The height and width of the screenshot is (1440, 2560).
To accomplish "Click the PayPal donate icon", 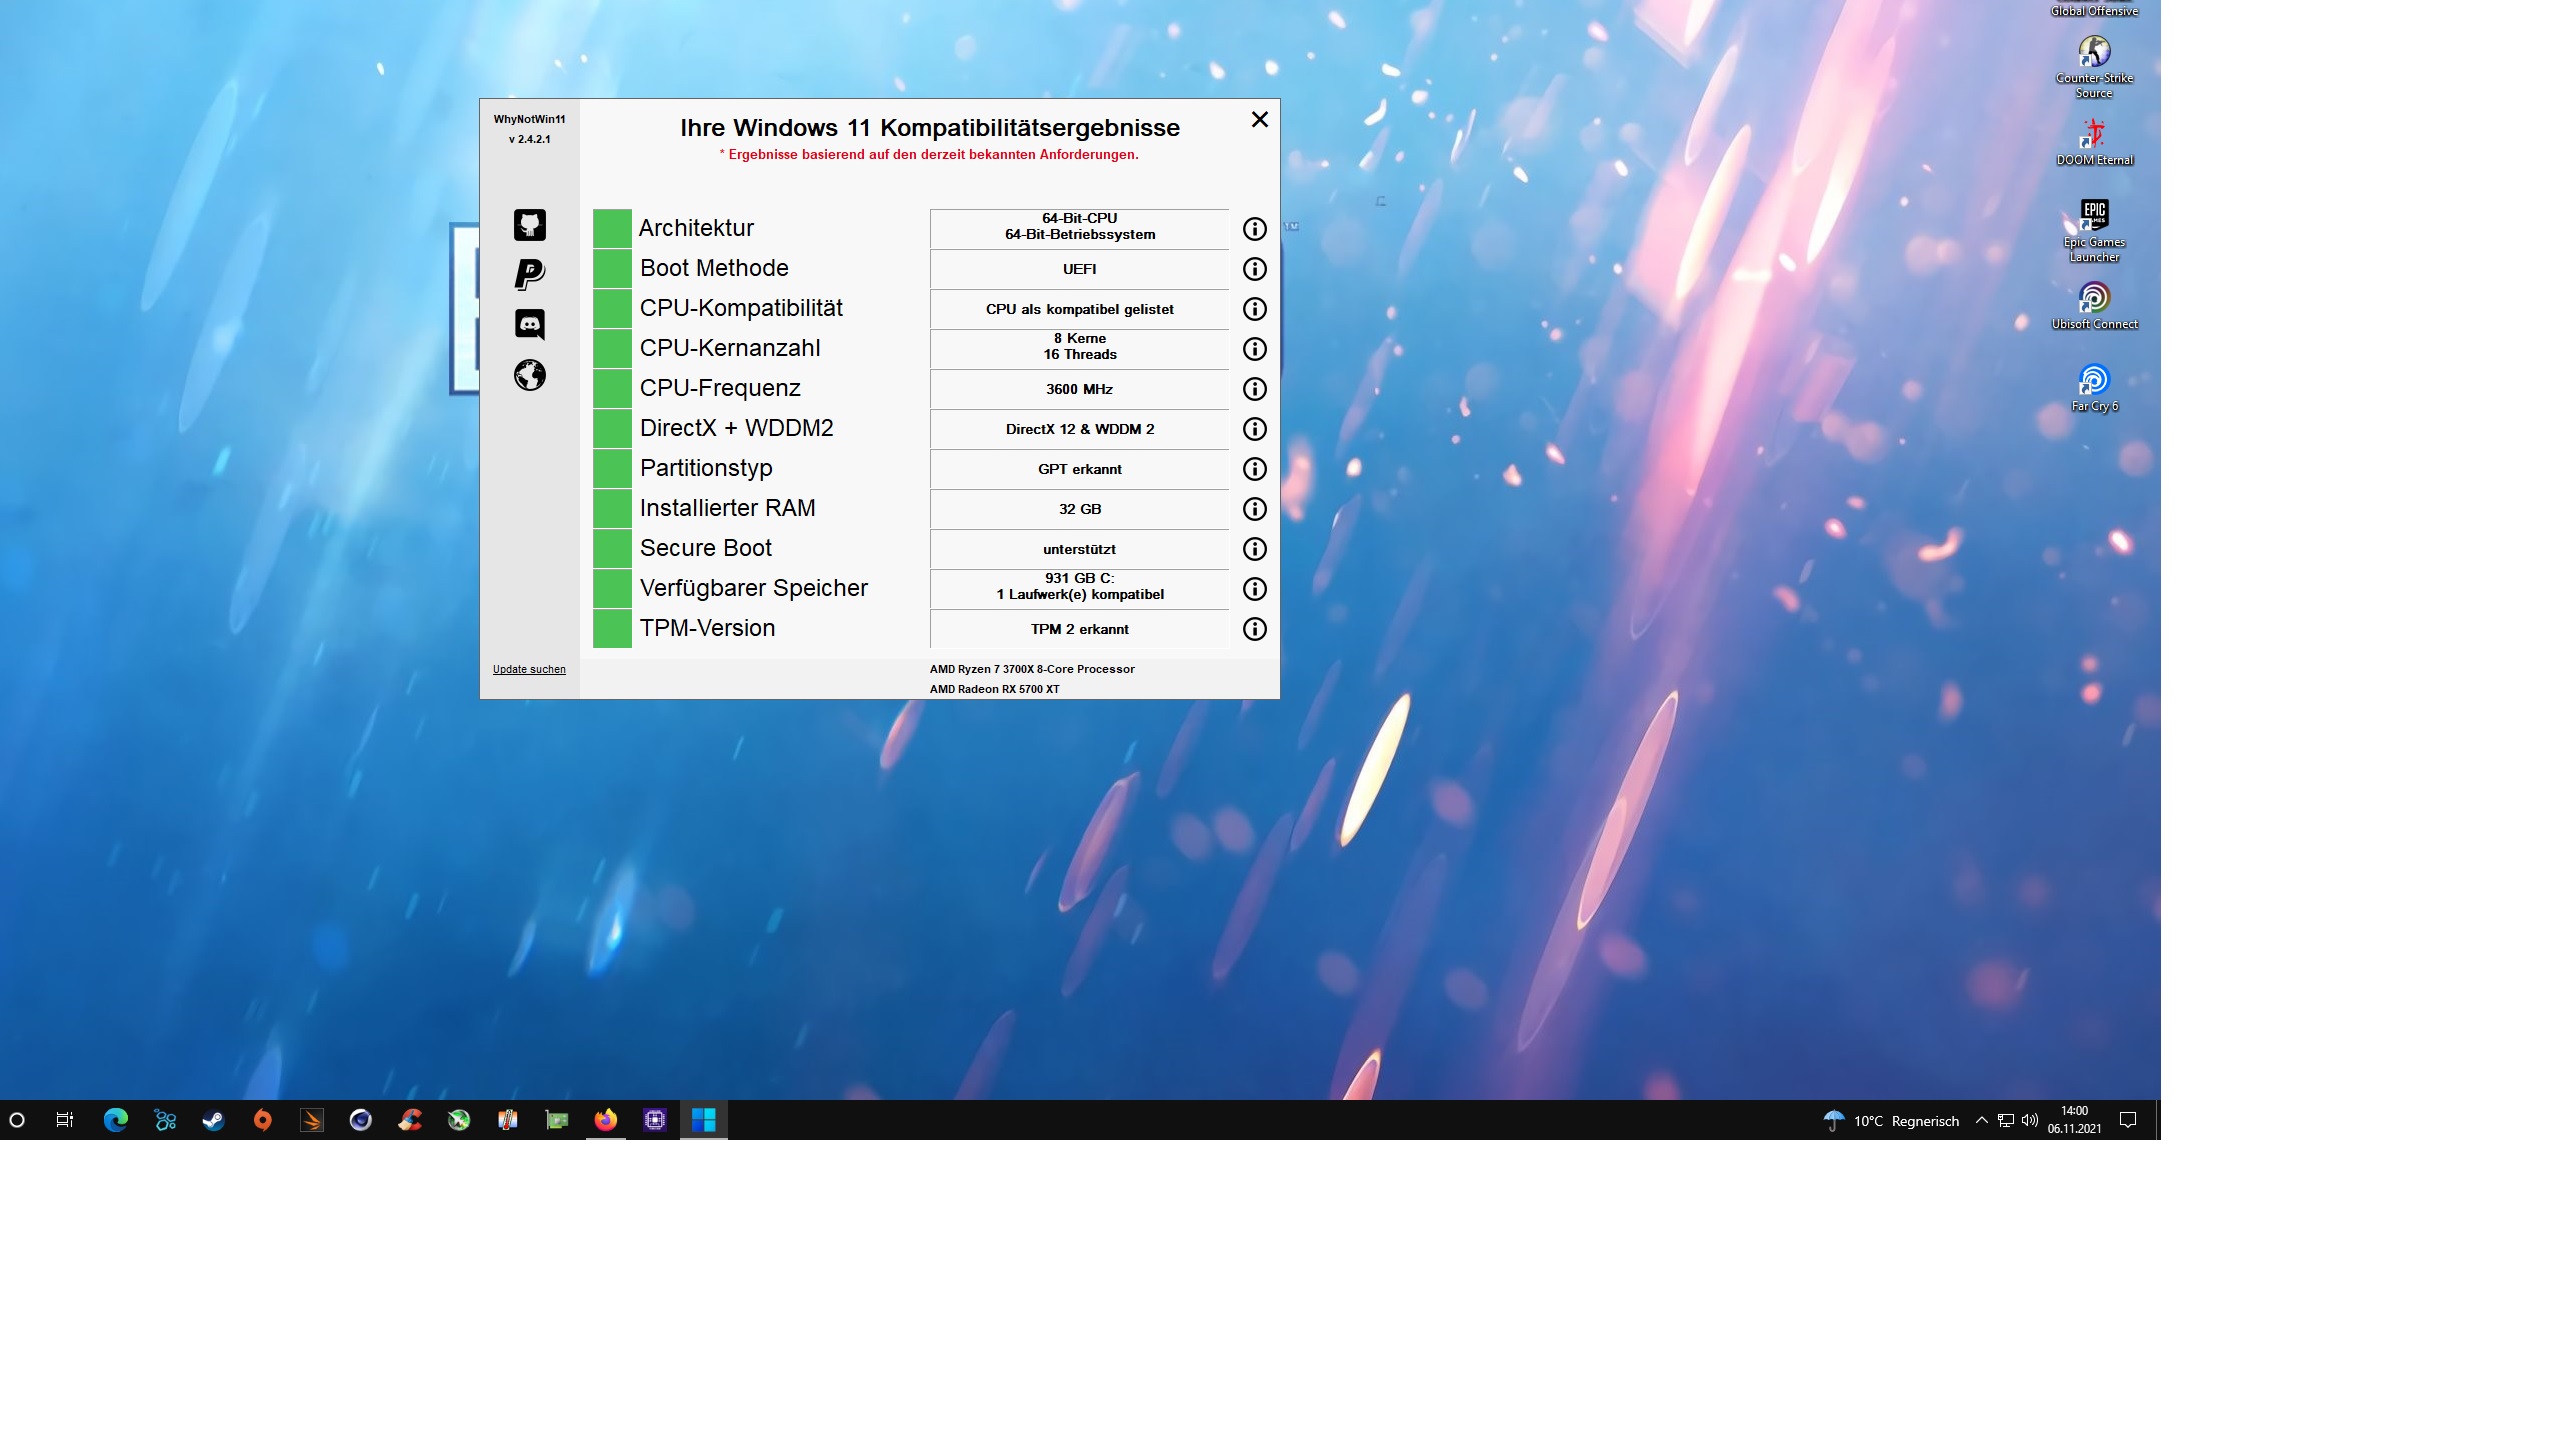I will [530, 274].
